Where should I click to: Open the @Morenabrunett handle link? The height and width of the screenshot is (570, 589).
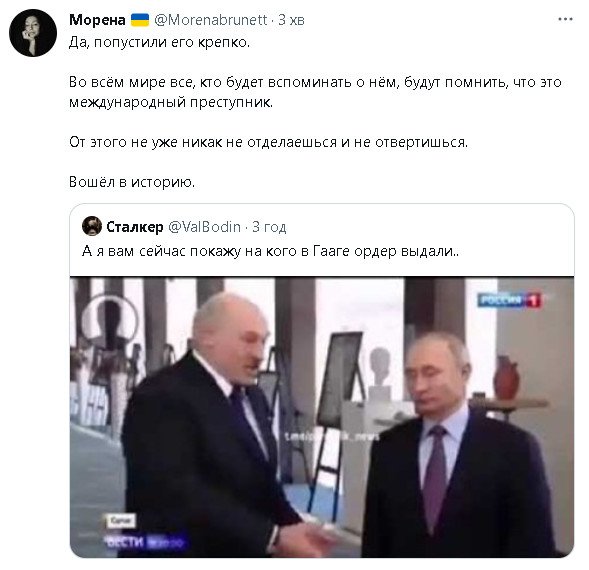tap(211, 20)
